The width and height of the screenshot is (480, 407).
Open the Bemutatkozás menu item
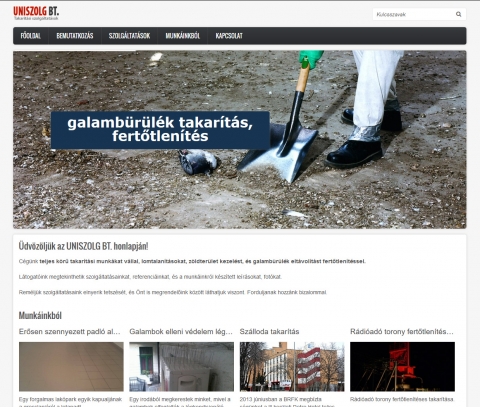(75, 36)
